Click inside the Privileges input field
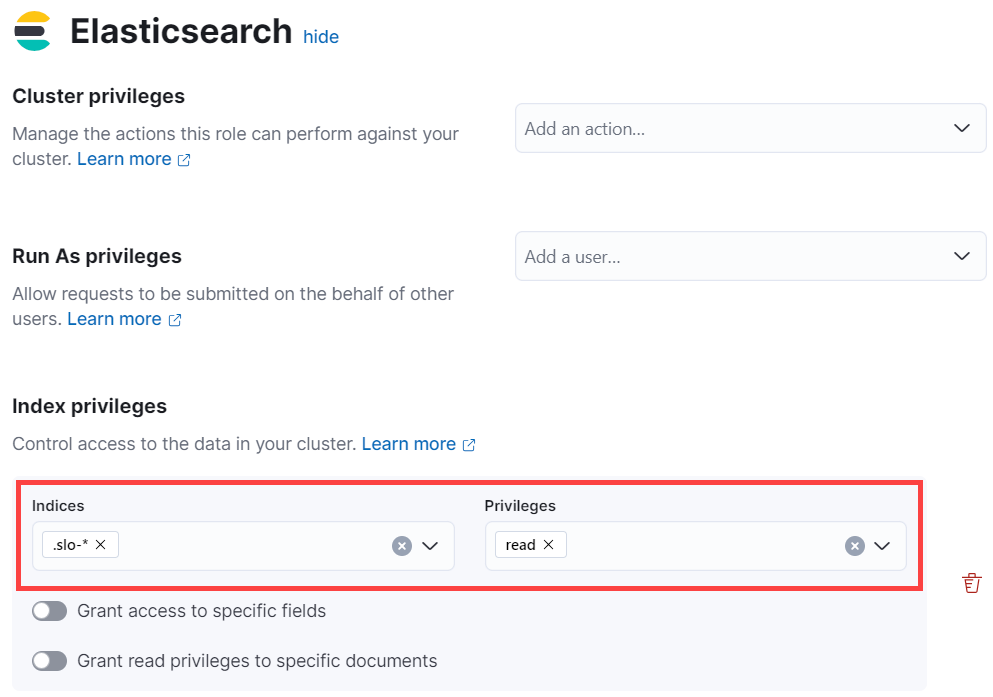Viewport: 993px width, 697px height. click(x=700, y=546)
